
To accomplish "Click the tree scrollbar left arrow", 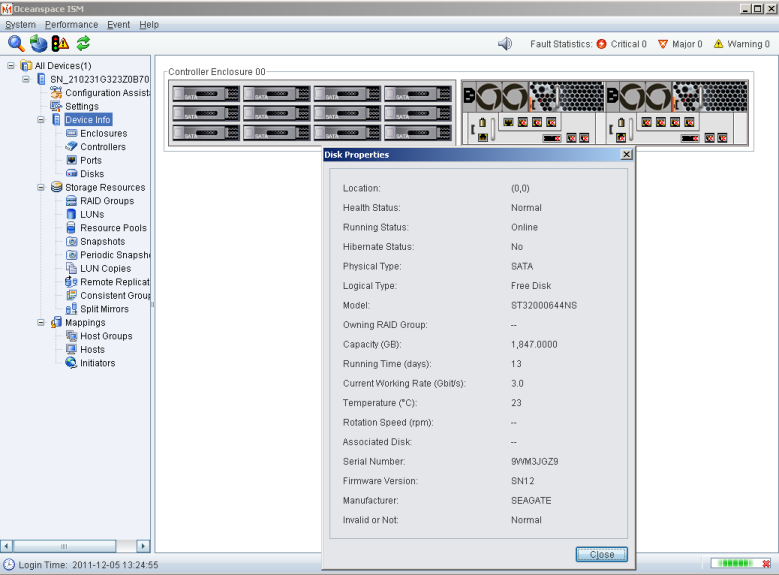I will click(x=6, y=546).
